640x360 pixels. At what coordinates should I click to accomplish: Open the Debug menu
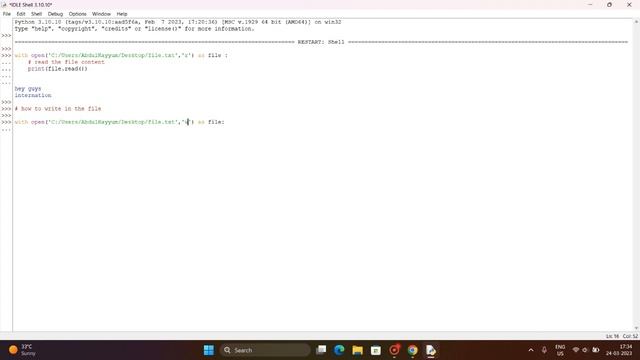55,14
